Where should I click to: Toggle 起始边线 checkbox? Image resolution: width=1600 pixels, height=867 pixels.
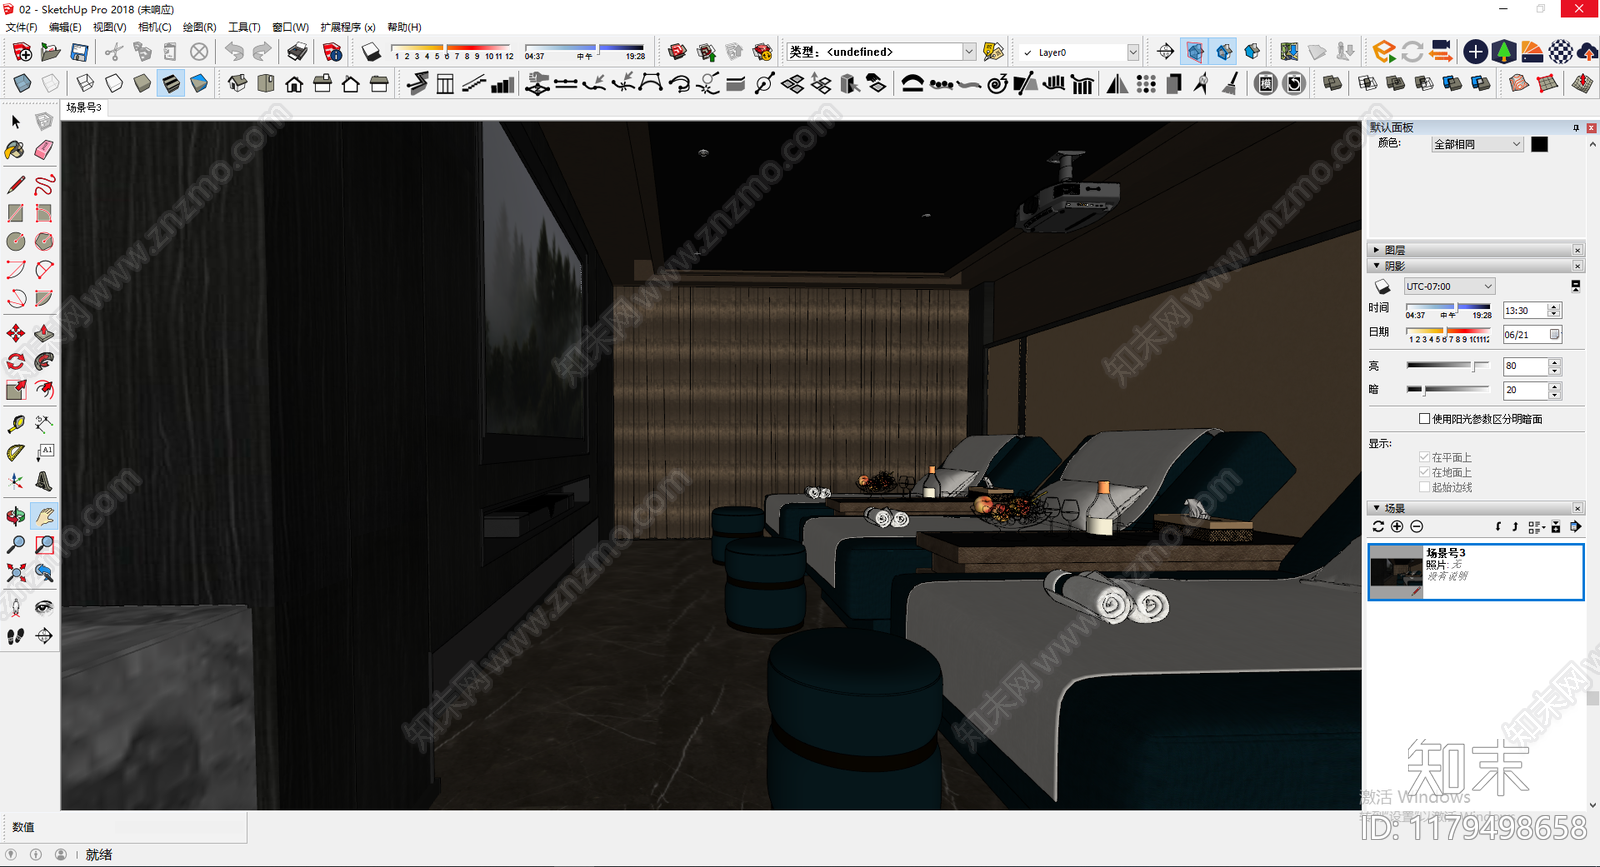click(1424, 487)
